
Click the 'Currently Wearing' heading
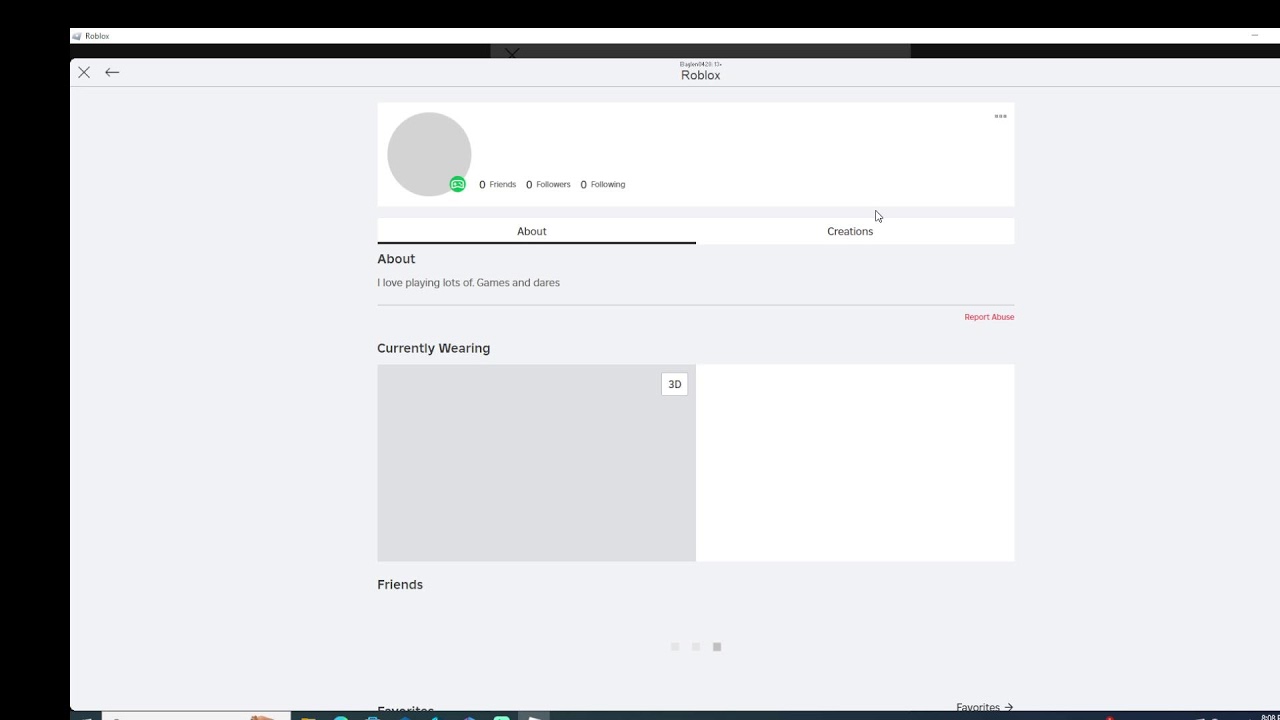tap(433, 348)
